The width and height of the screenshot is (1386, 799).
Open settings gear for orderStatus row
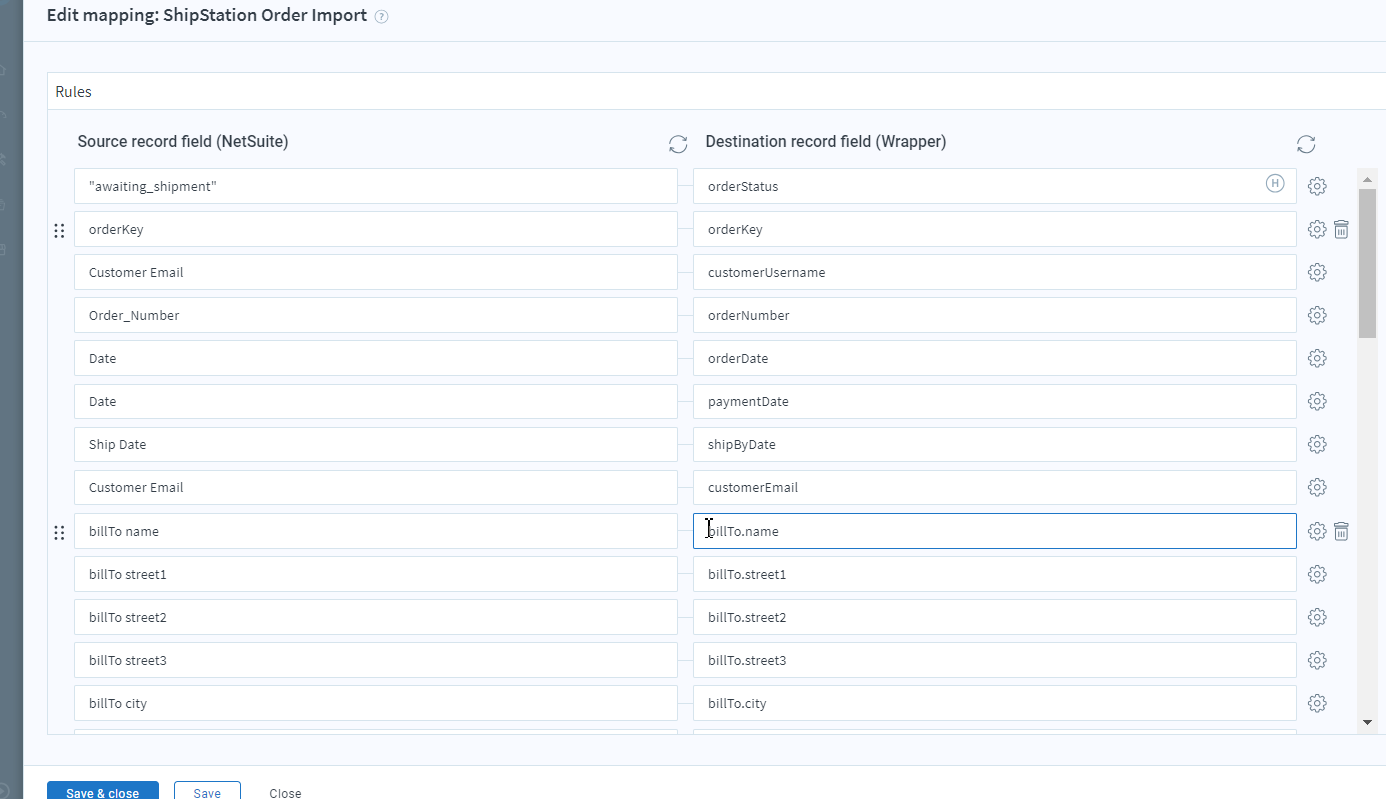(x=1317, y=187)
